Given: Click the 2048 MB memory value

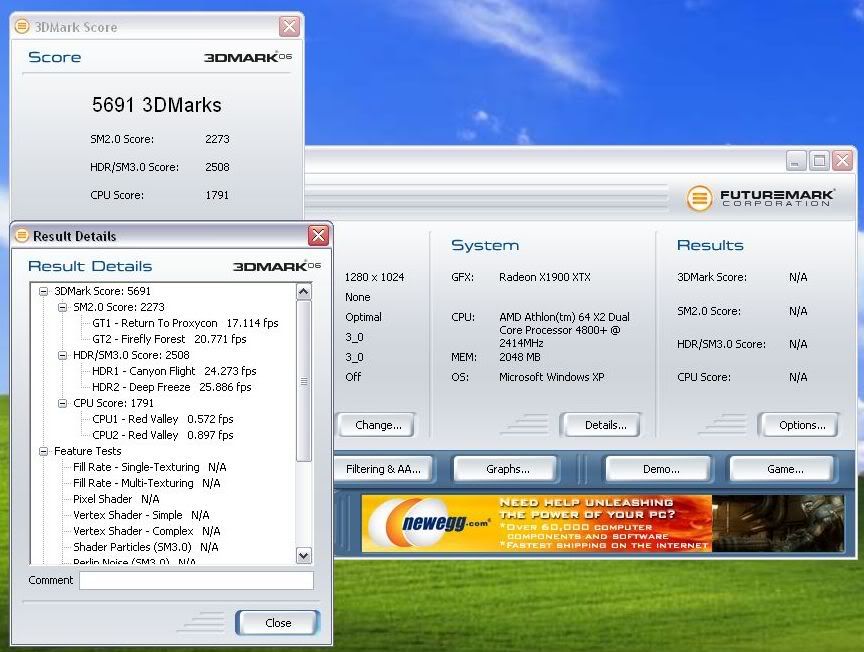Looking at the screenshot, I should 520,357.
